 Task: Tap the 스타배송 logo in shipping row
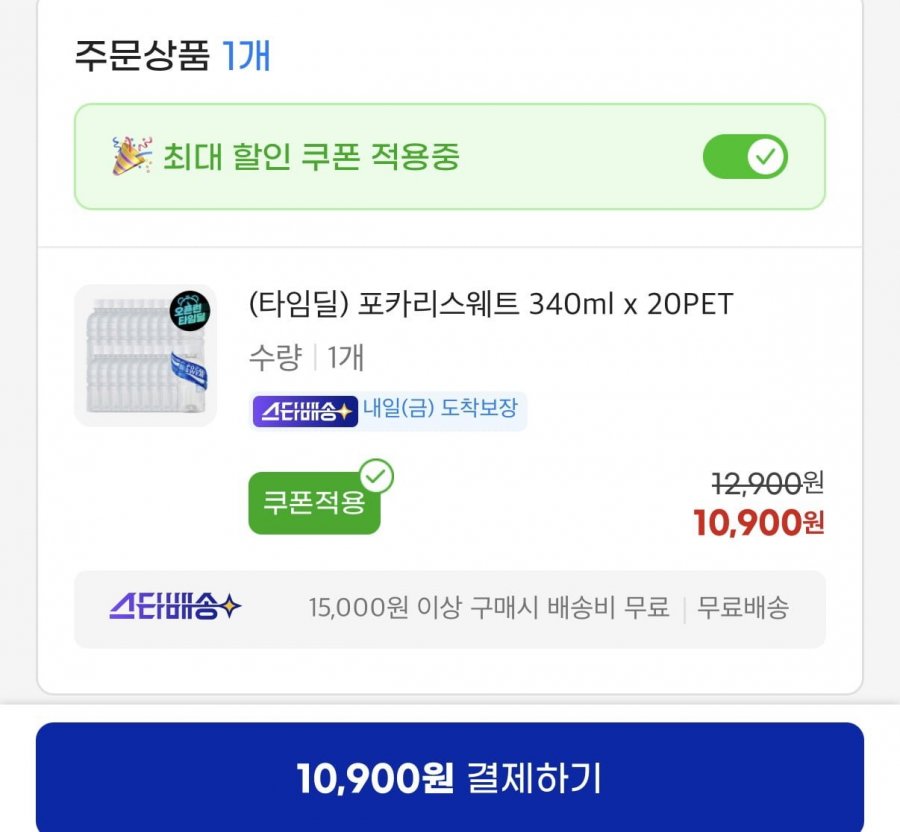click(x=175, y=607)
